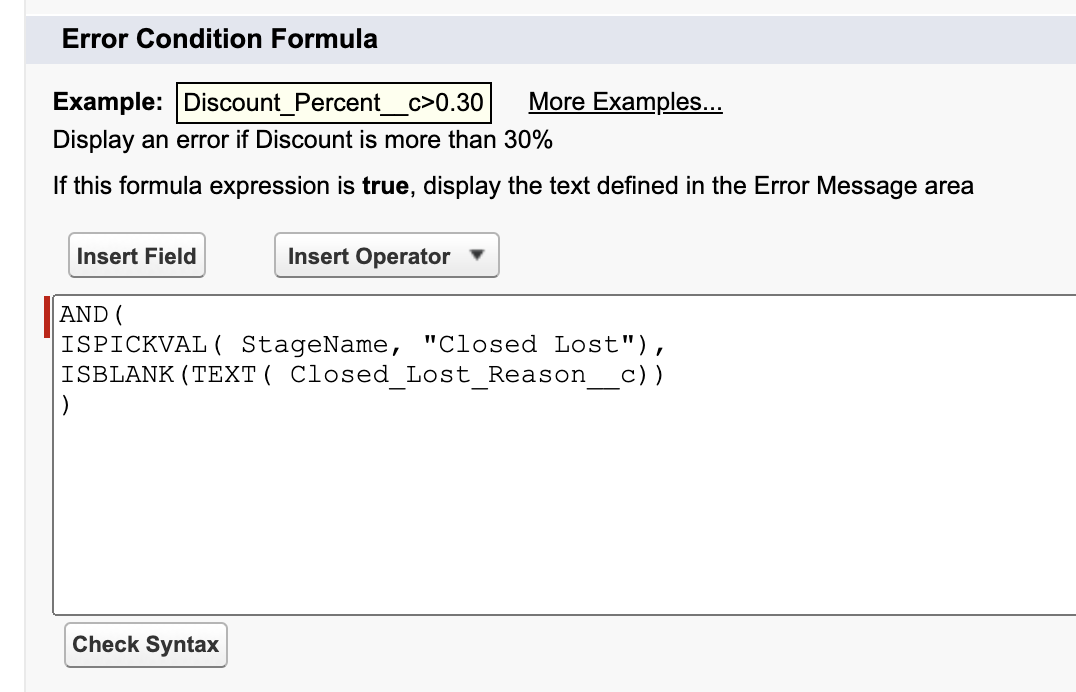
Task: Place cursor on AND( in formula
Action: (x=92, y=314)
